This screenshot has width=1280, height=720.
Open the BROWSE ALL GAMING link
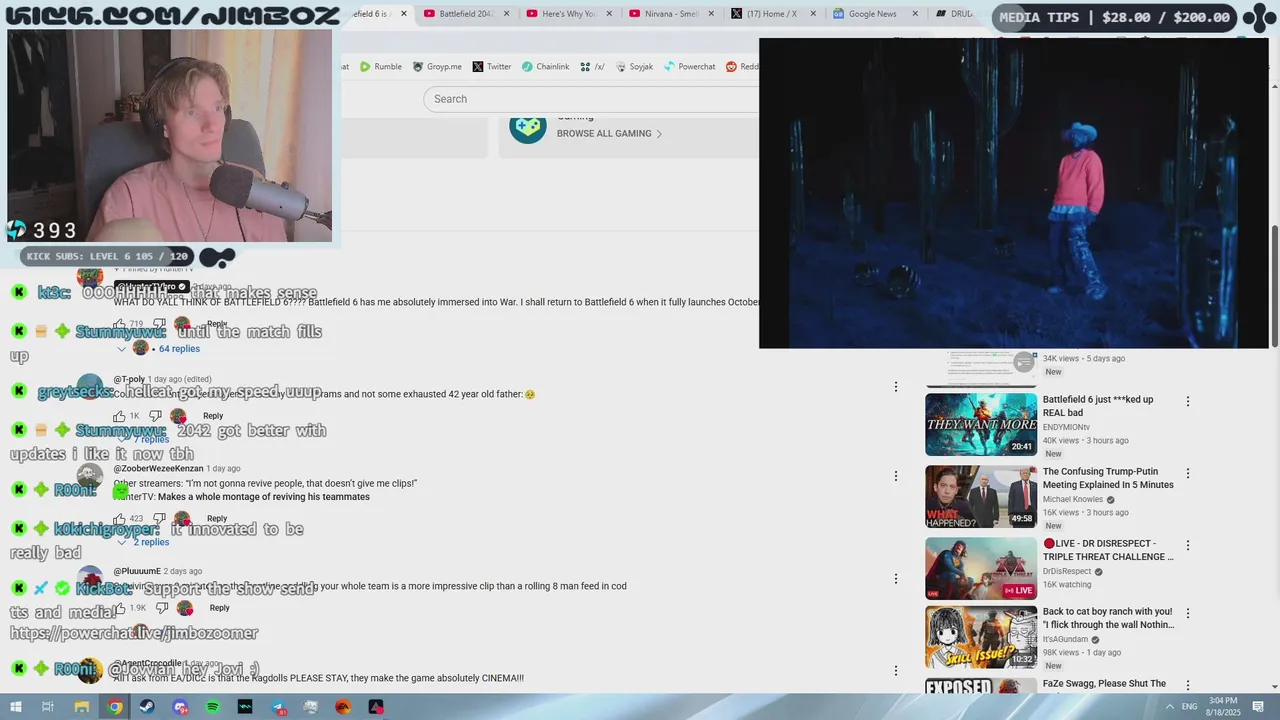pos(609,134)
